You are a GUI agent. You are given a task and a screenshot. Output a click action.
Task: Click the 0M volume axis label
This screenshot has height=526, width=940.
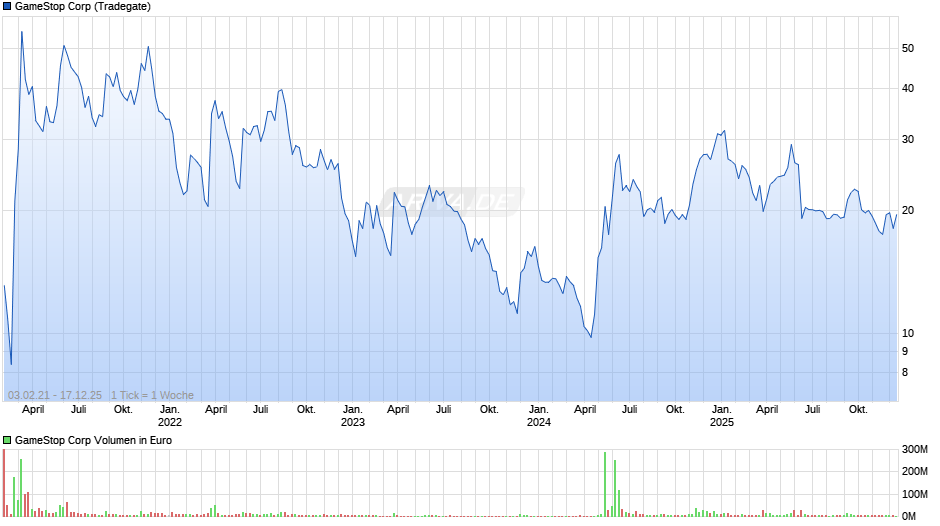909,516
